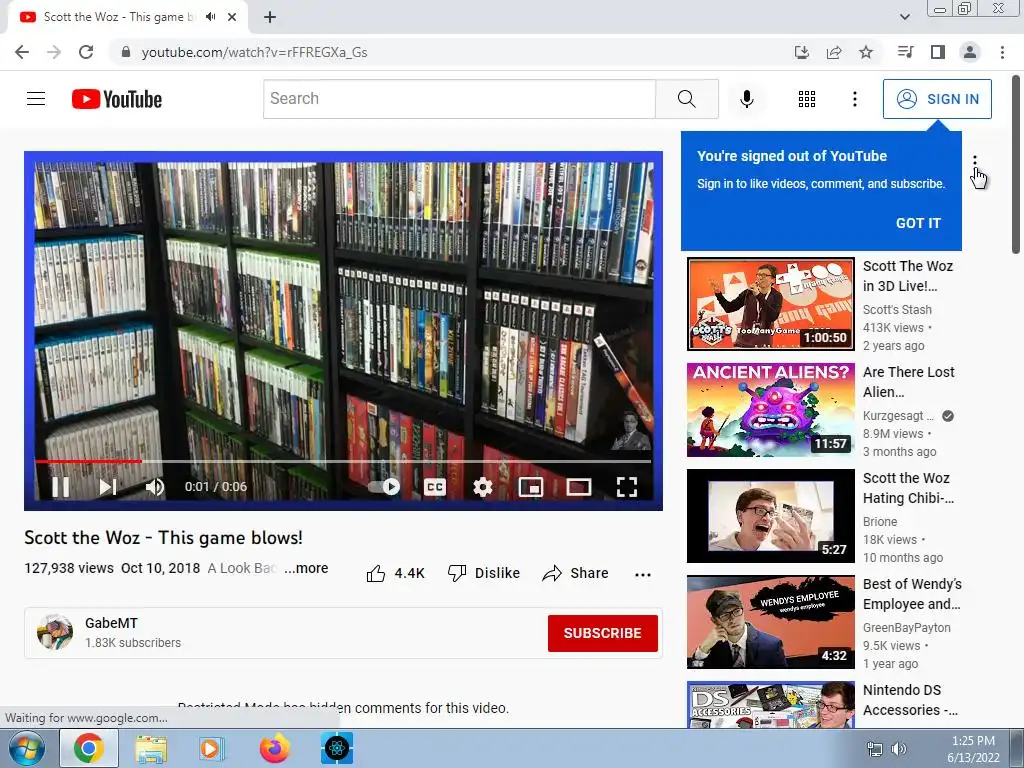Toggle Chrome side panel icon

pyautogui.click(x=938, y=52)
